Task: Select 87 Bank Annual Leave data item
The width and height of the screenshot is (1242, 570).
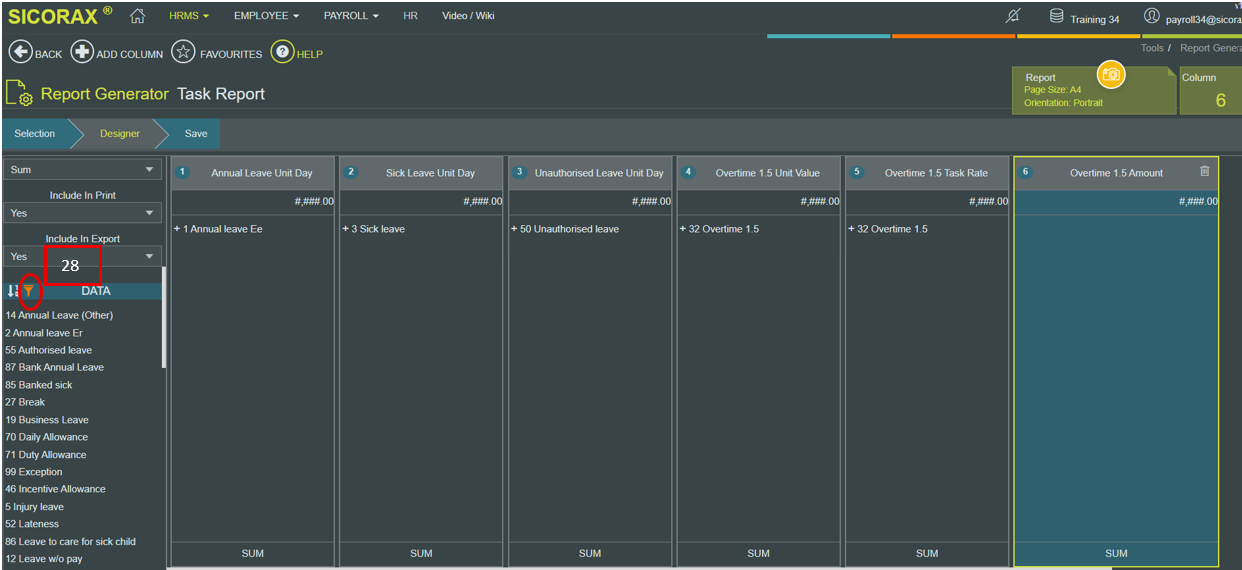Action: coord(54,367)
